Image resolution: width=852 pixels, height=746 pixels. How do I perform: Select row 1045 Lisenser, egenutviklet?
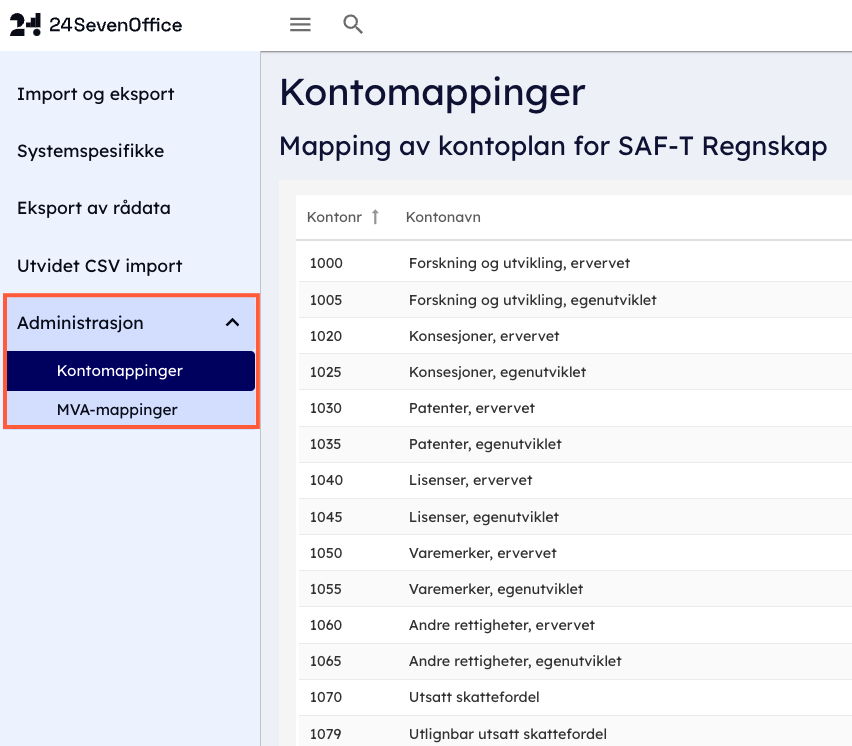(x=484, y=517)
